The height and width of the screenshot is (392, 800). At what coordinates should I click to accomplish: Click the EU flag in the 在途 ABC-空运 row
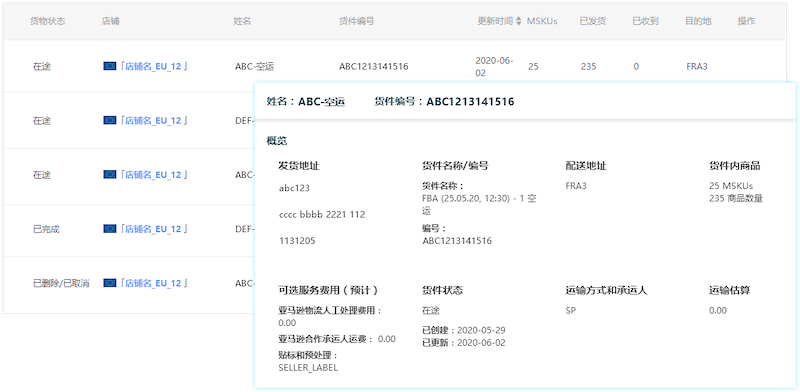[109, 66]
